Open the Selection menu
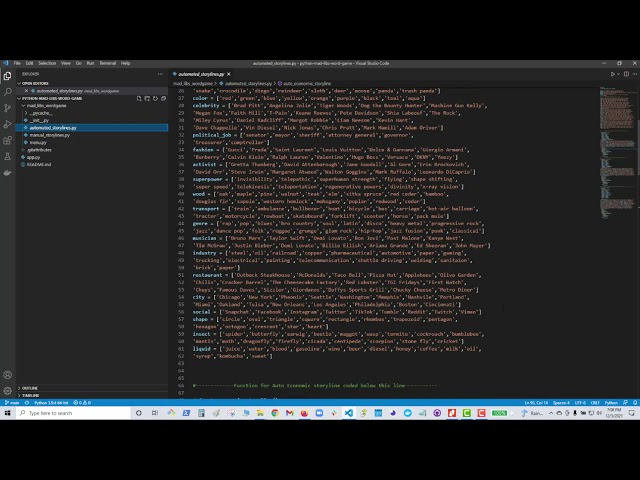 [x=47, y=63]
